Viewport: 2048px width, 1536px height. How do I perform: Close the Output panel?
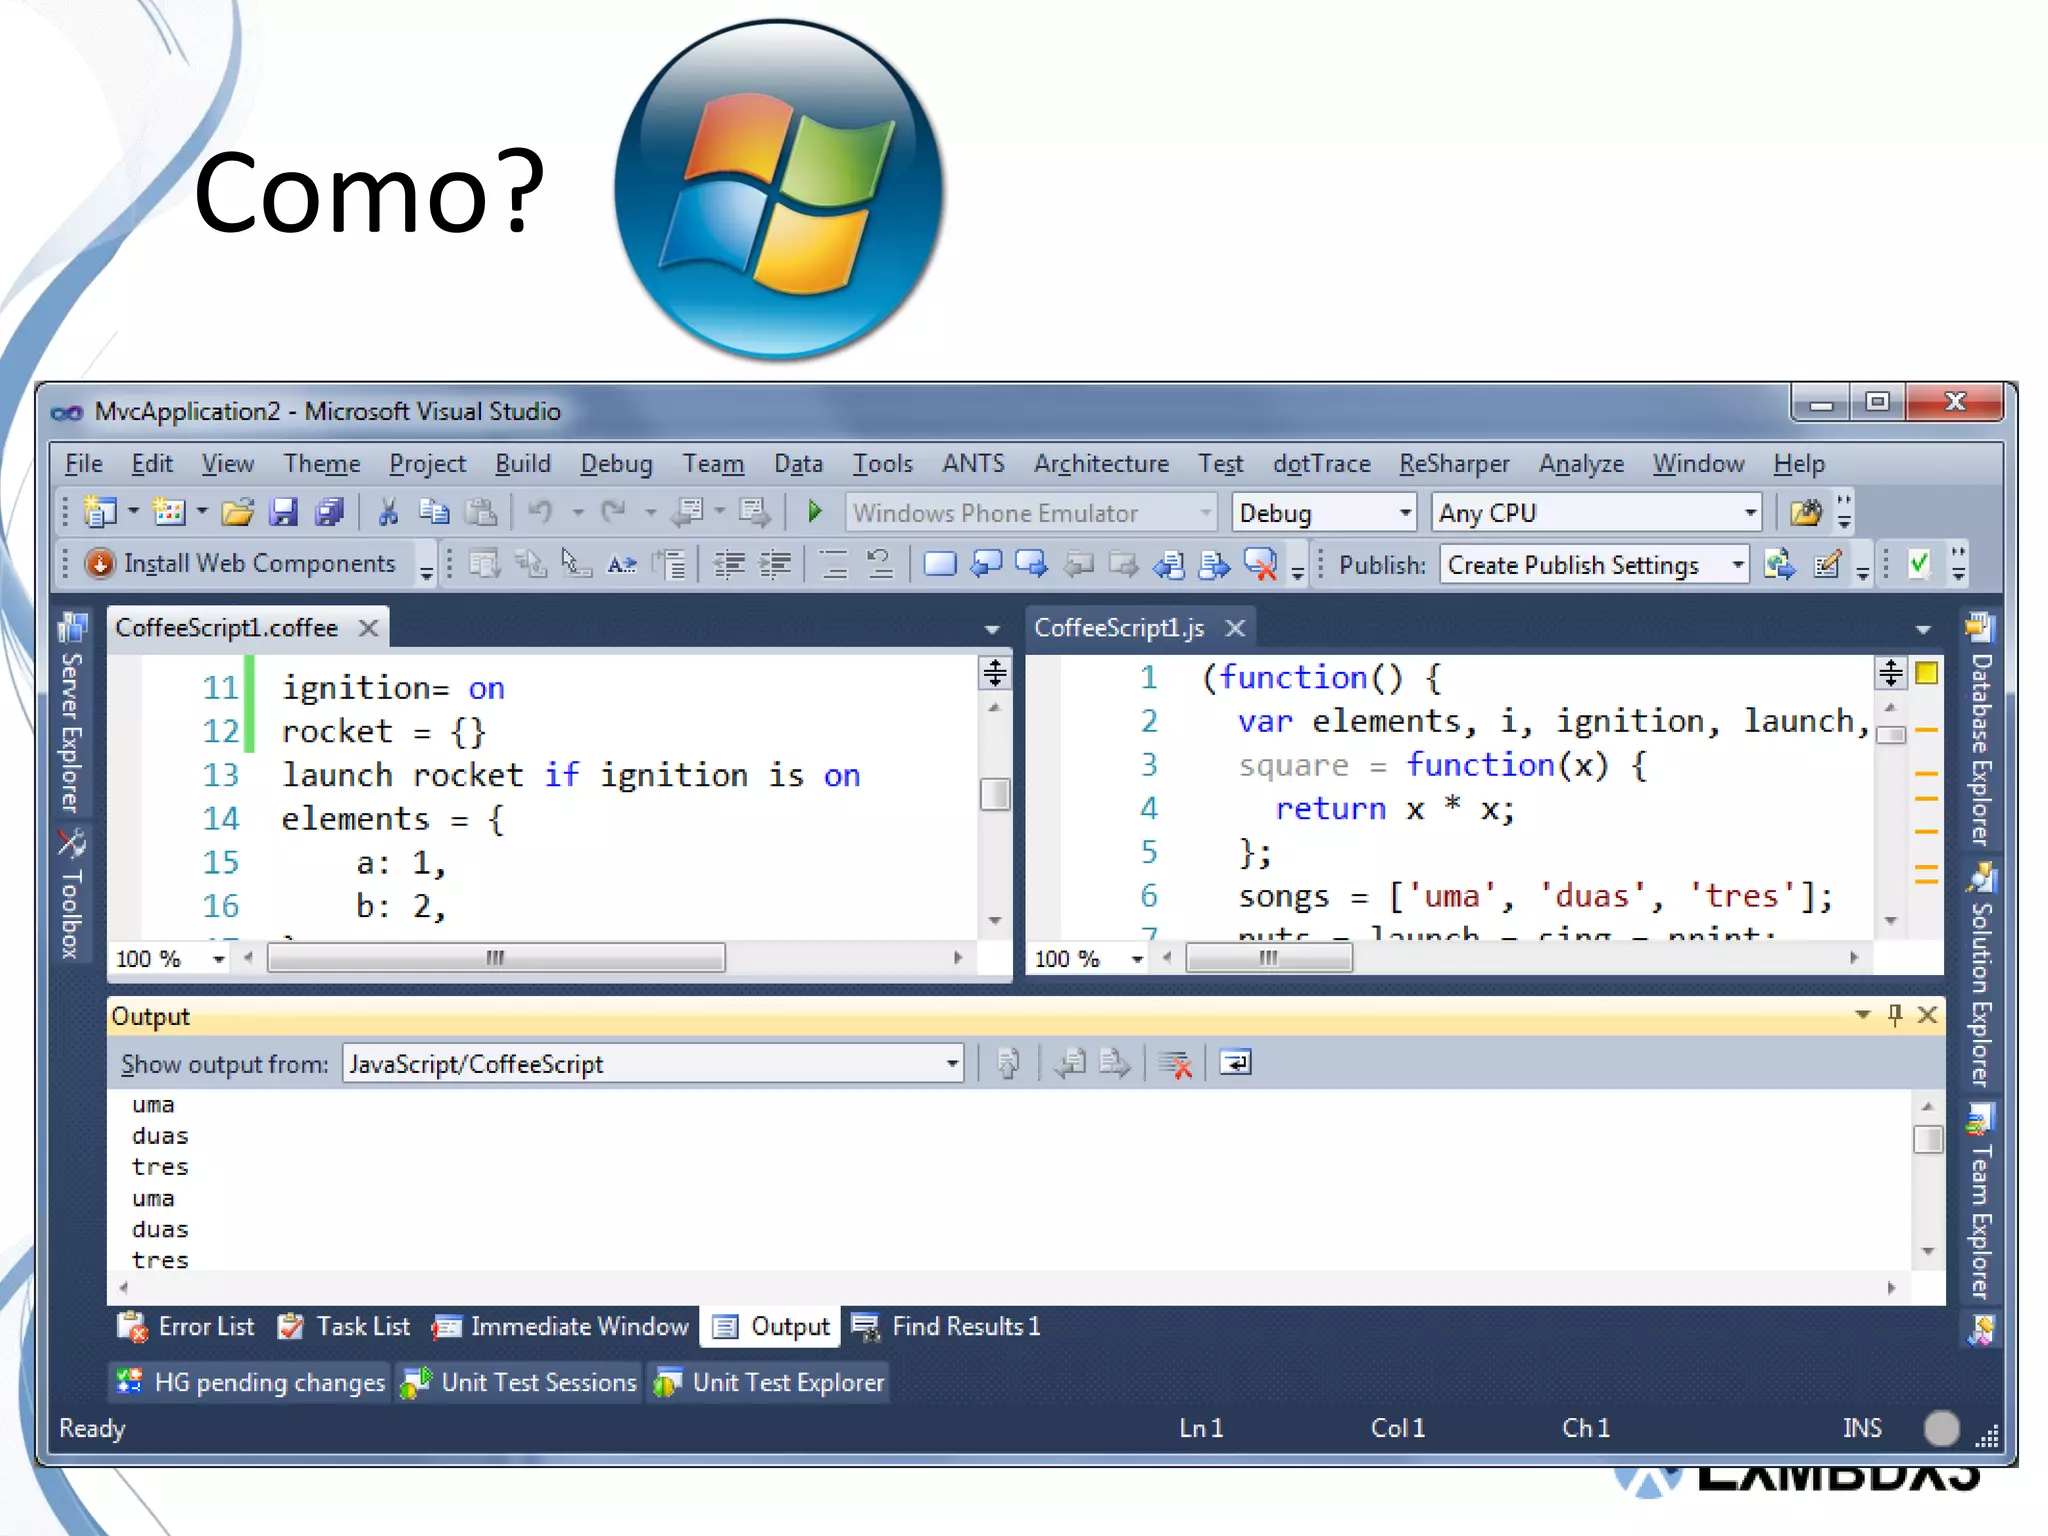click(x=1928, y=1015)
